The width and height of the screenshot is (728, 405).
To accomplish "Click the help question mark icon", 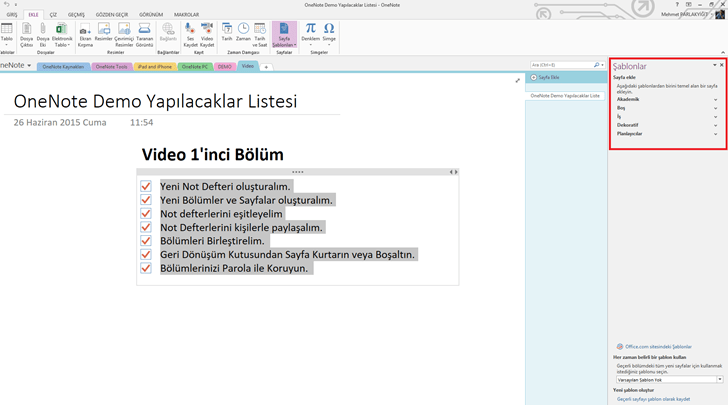I will click(677, 4).
